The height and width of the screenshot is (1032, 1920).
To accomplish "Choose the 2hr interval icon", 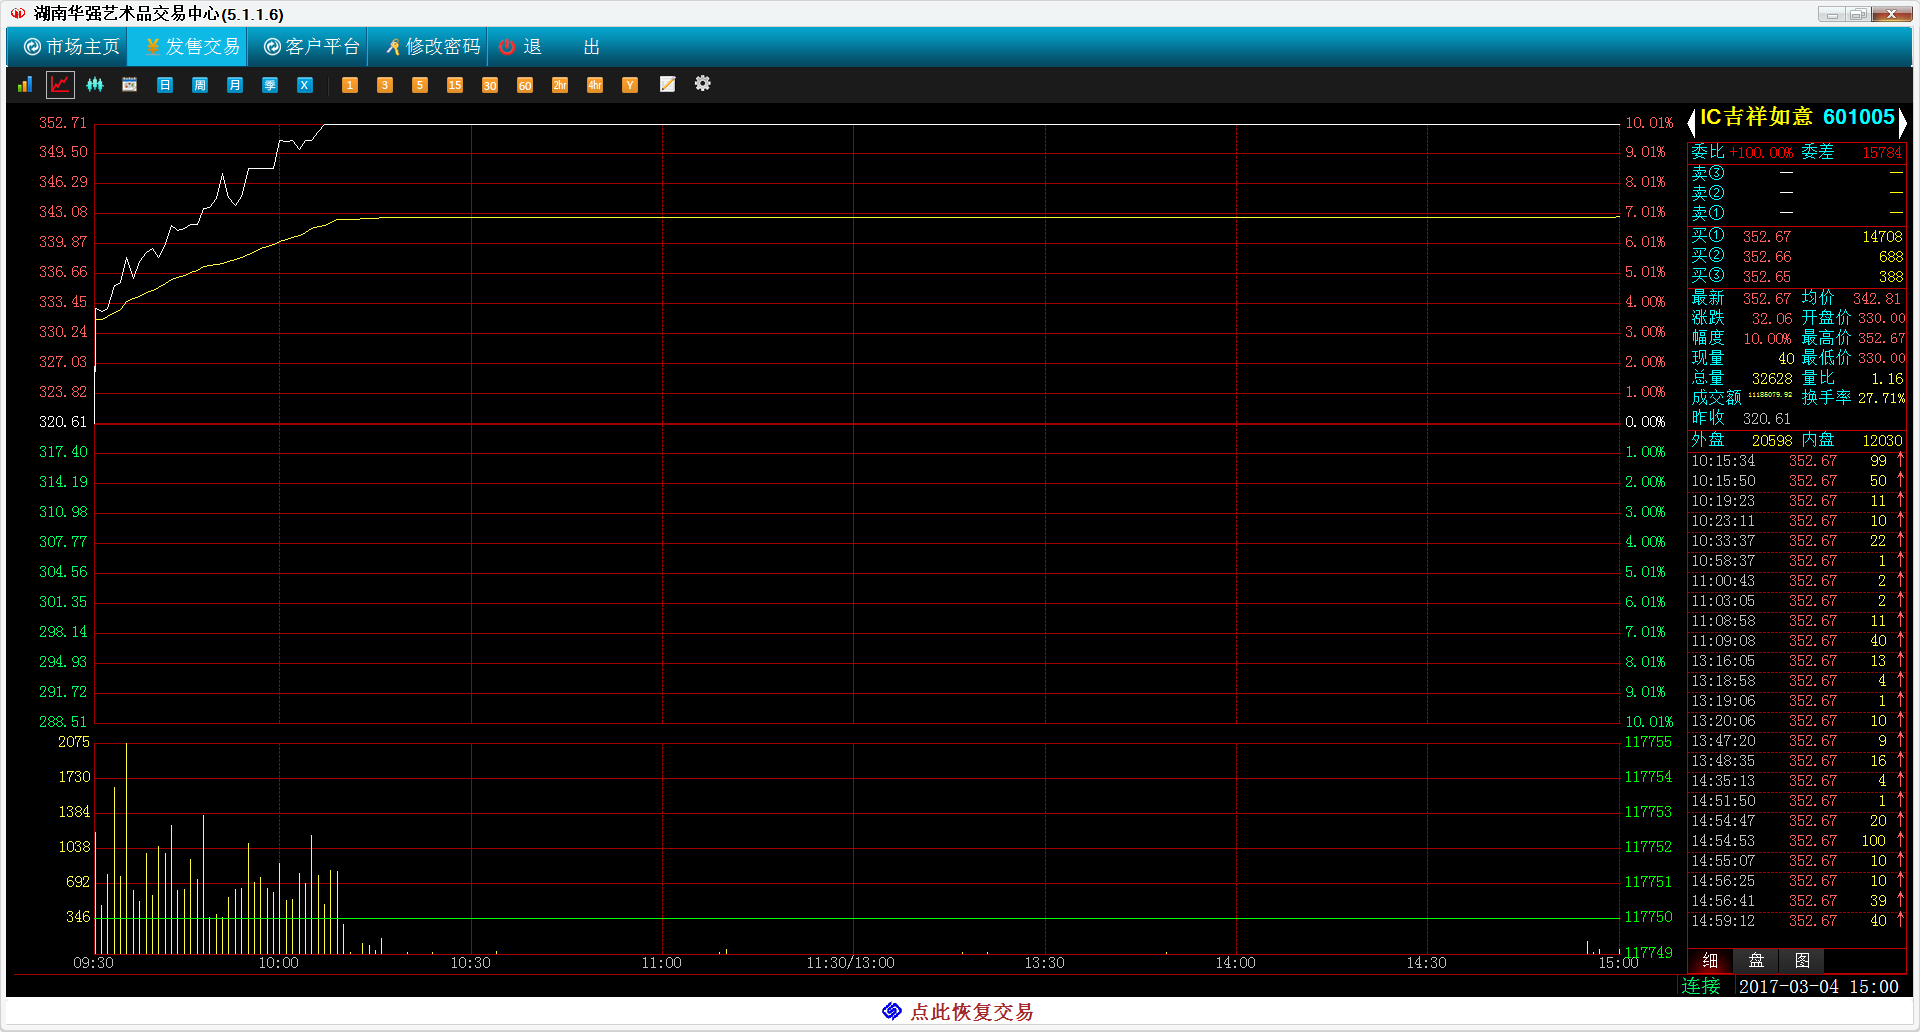I will pos(560,85).
